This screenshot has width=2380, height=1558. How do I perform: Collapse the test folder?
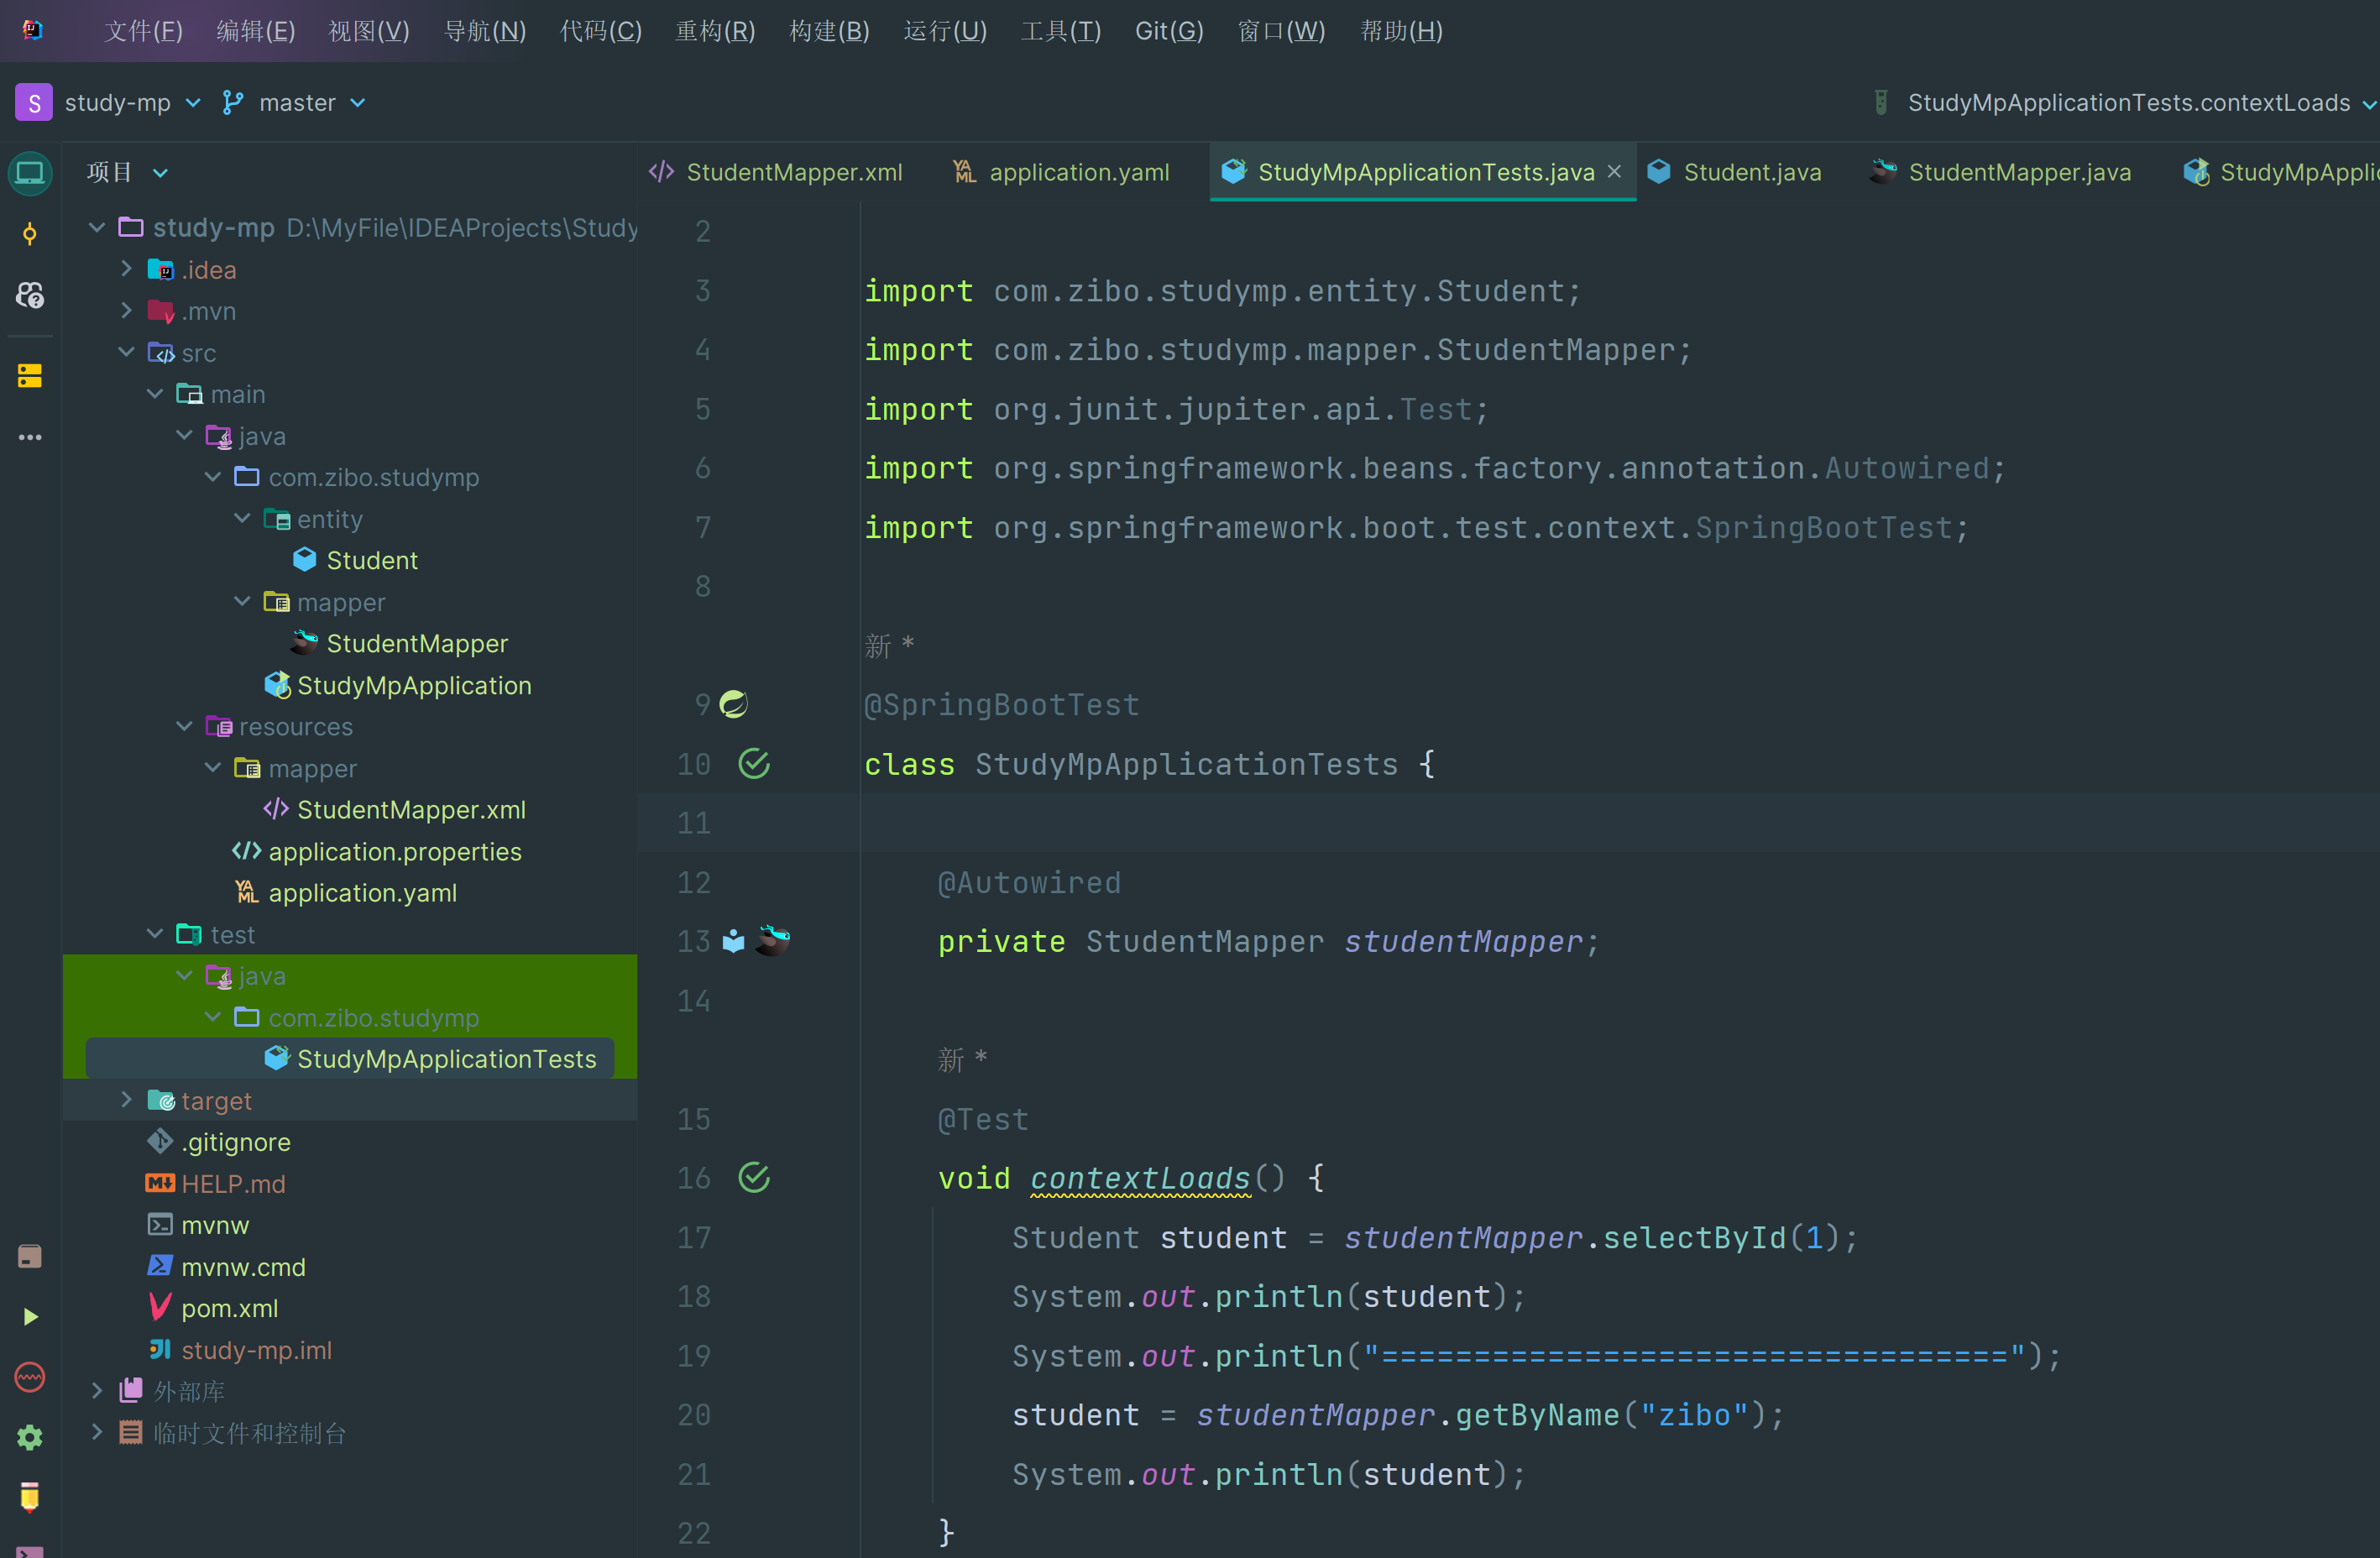pos(155,934)
